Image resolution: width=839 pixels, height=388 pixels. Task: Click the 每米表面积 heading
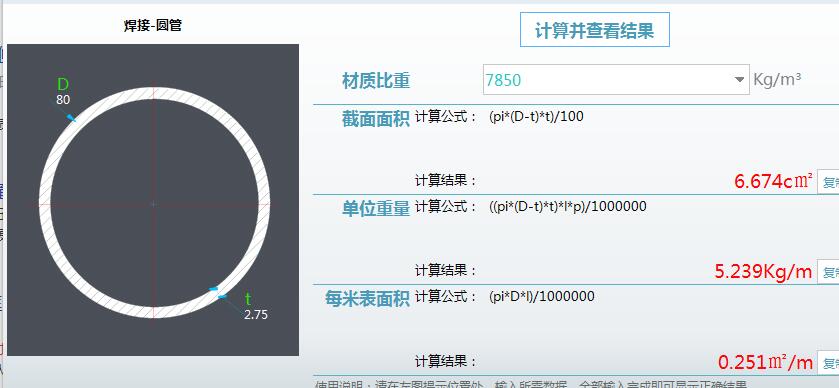click(x=368, y=299)
